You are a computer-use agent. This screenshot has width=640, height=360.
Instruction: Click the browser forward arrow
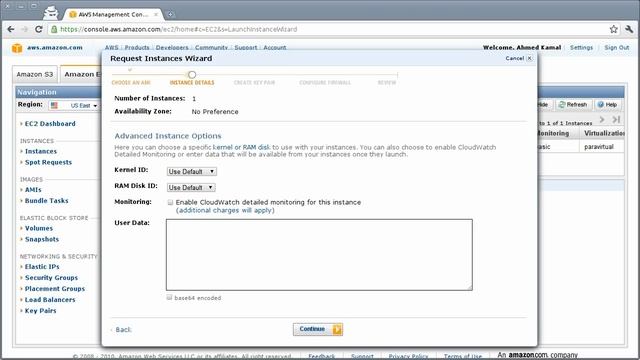pyautogui.click(x=24, y=29)
